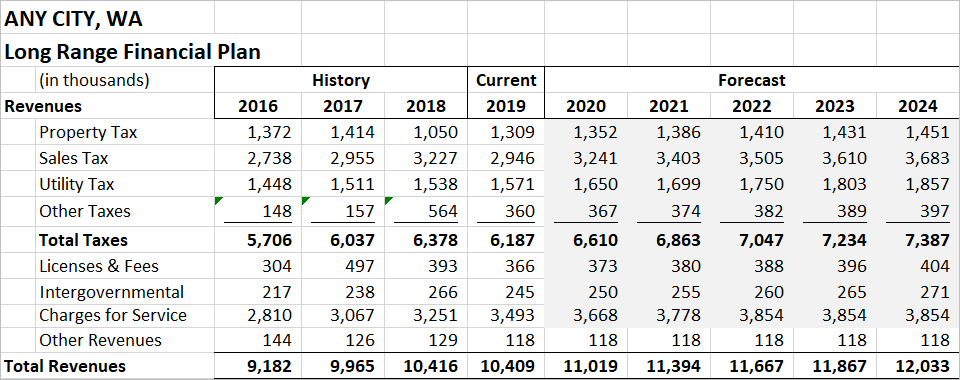Select the 2019 year column header

point(506,106)
